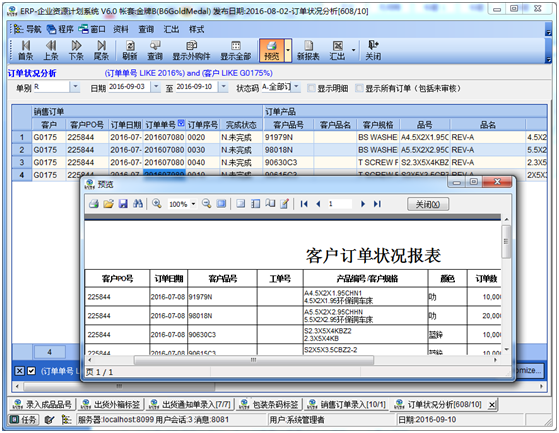
Task: Click the 关闭(X) button in preview
Action: (428, 204)
